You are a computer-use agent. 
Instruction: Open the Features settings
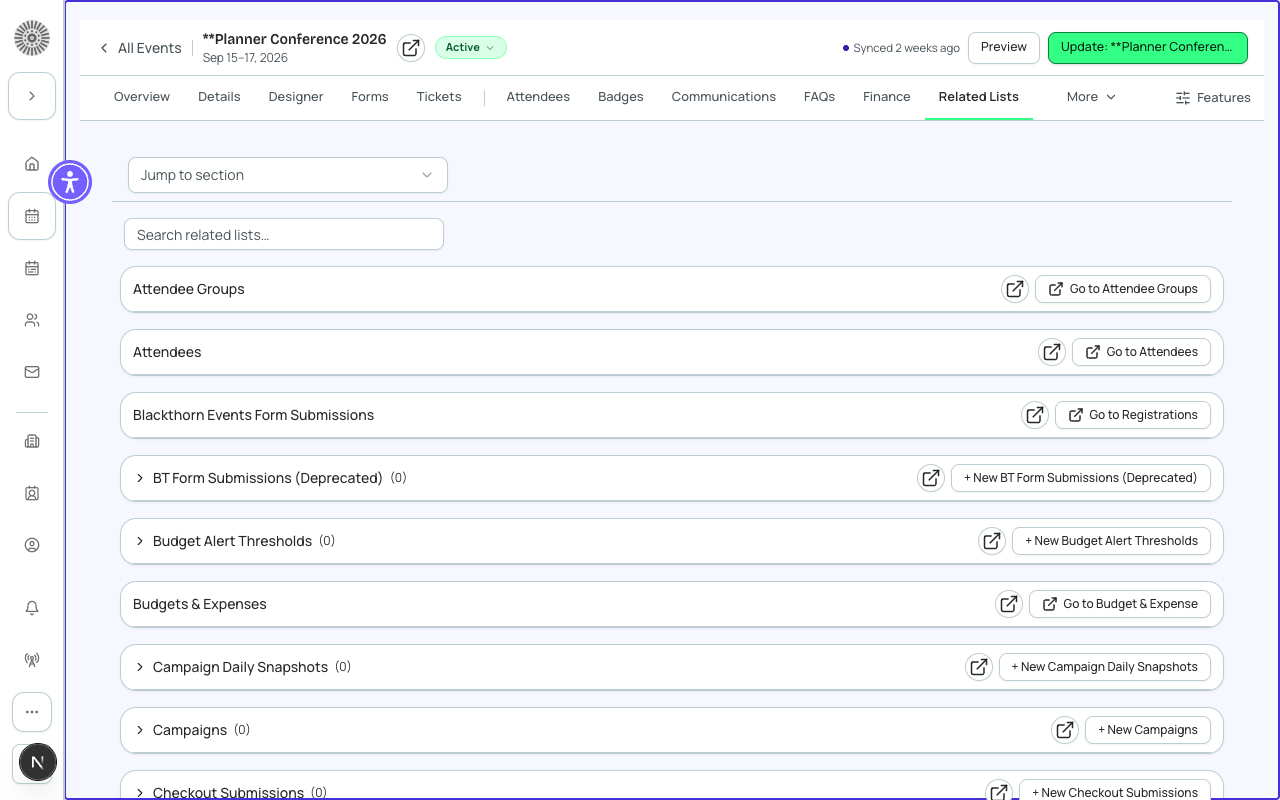1213,98
